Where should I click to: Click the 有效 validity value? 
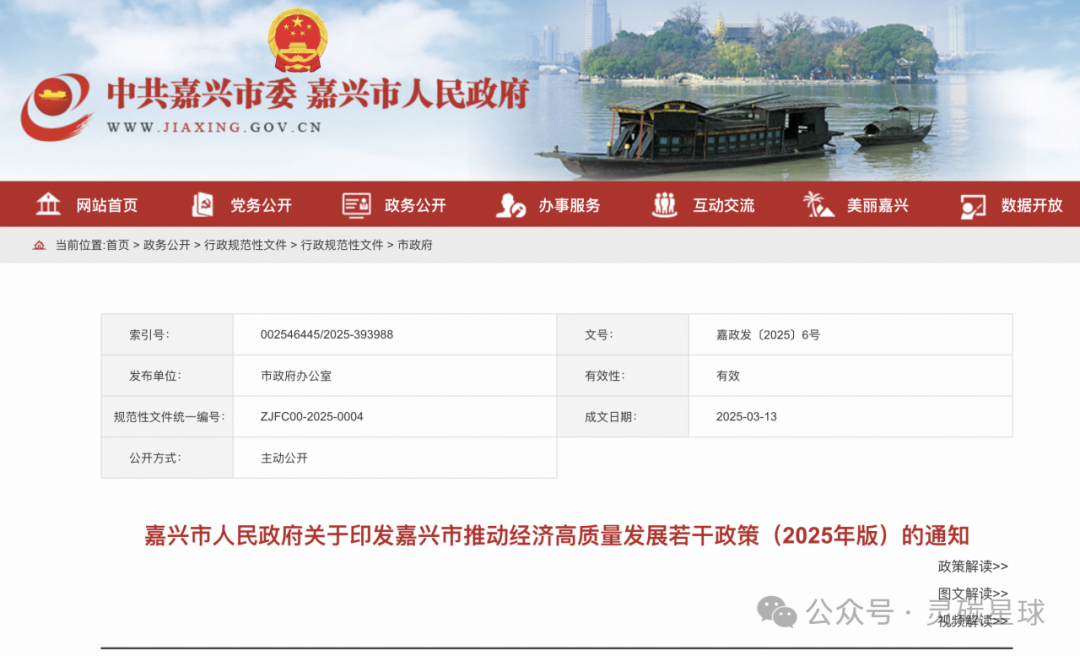point(728,376)
